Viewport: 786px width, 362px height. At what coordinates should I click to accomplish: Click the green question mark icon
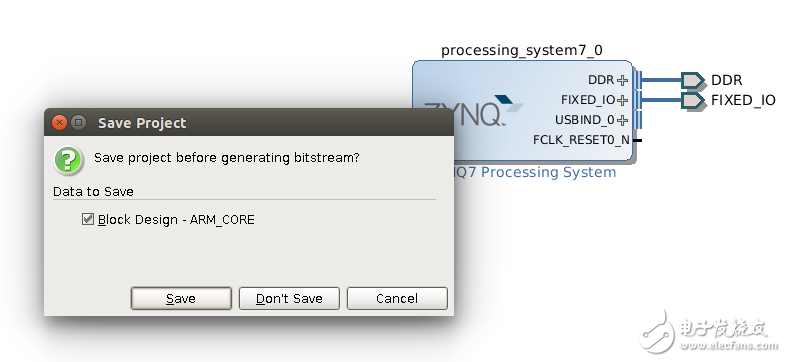69,160
